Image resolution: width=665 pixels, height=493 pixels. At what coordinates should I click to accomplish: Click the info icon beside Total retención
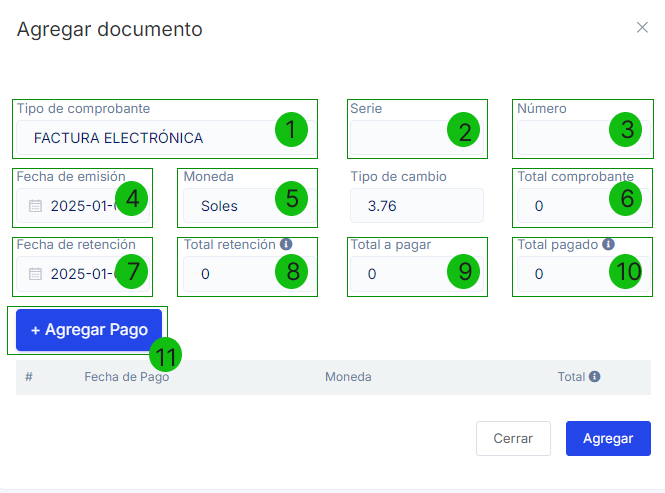click(286, 244)
